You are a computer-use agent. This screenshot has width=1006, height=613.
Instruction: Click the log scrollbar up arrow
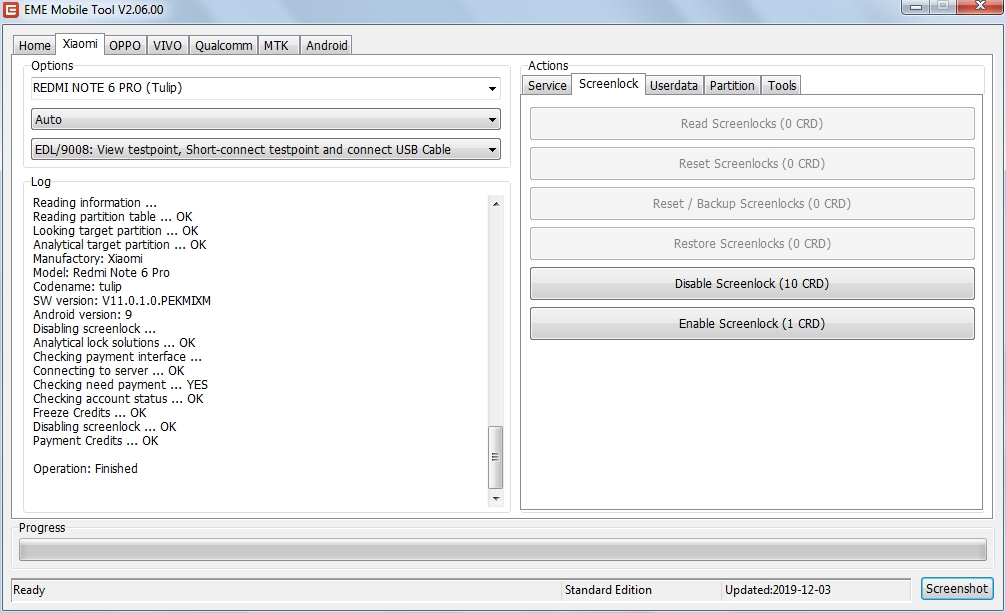click(496, 203)
